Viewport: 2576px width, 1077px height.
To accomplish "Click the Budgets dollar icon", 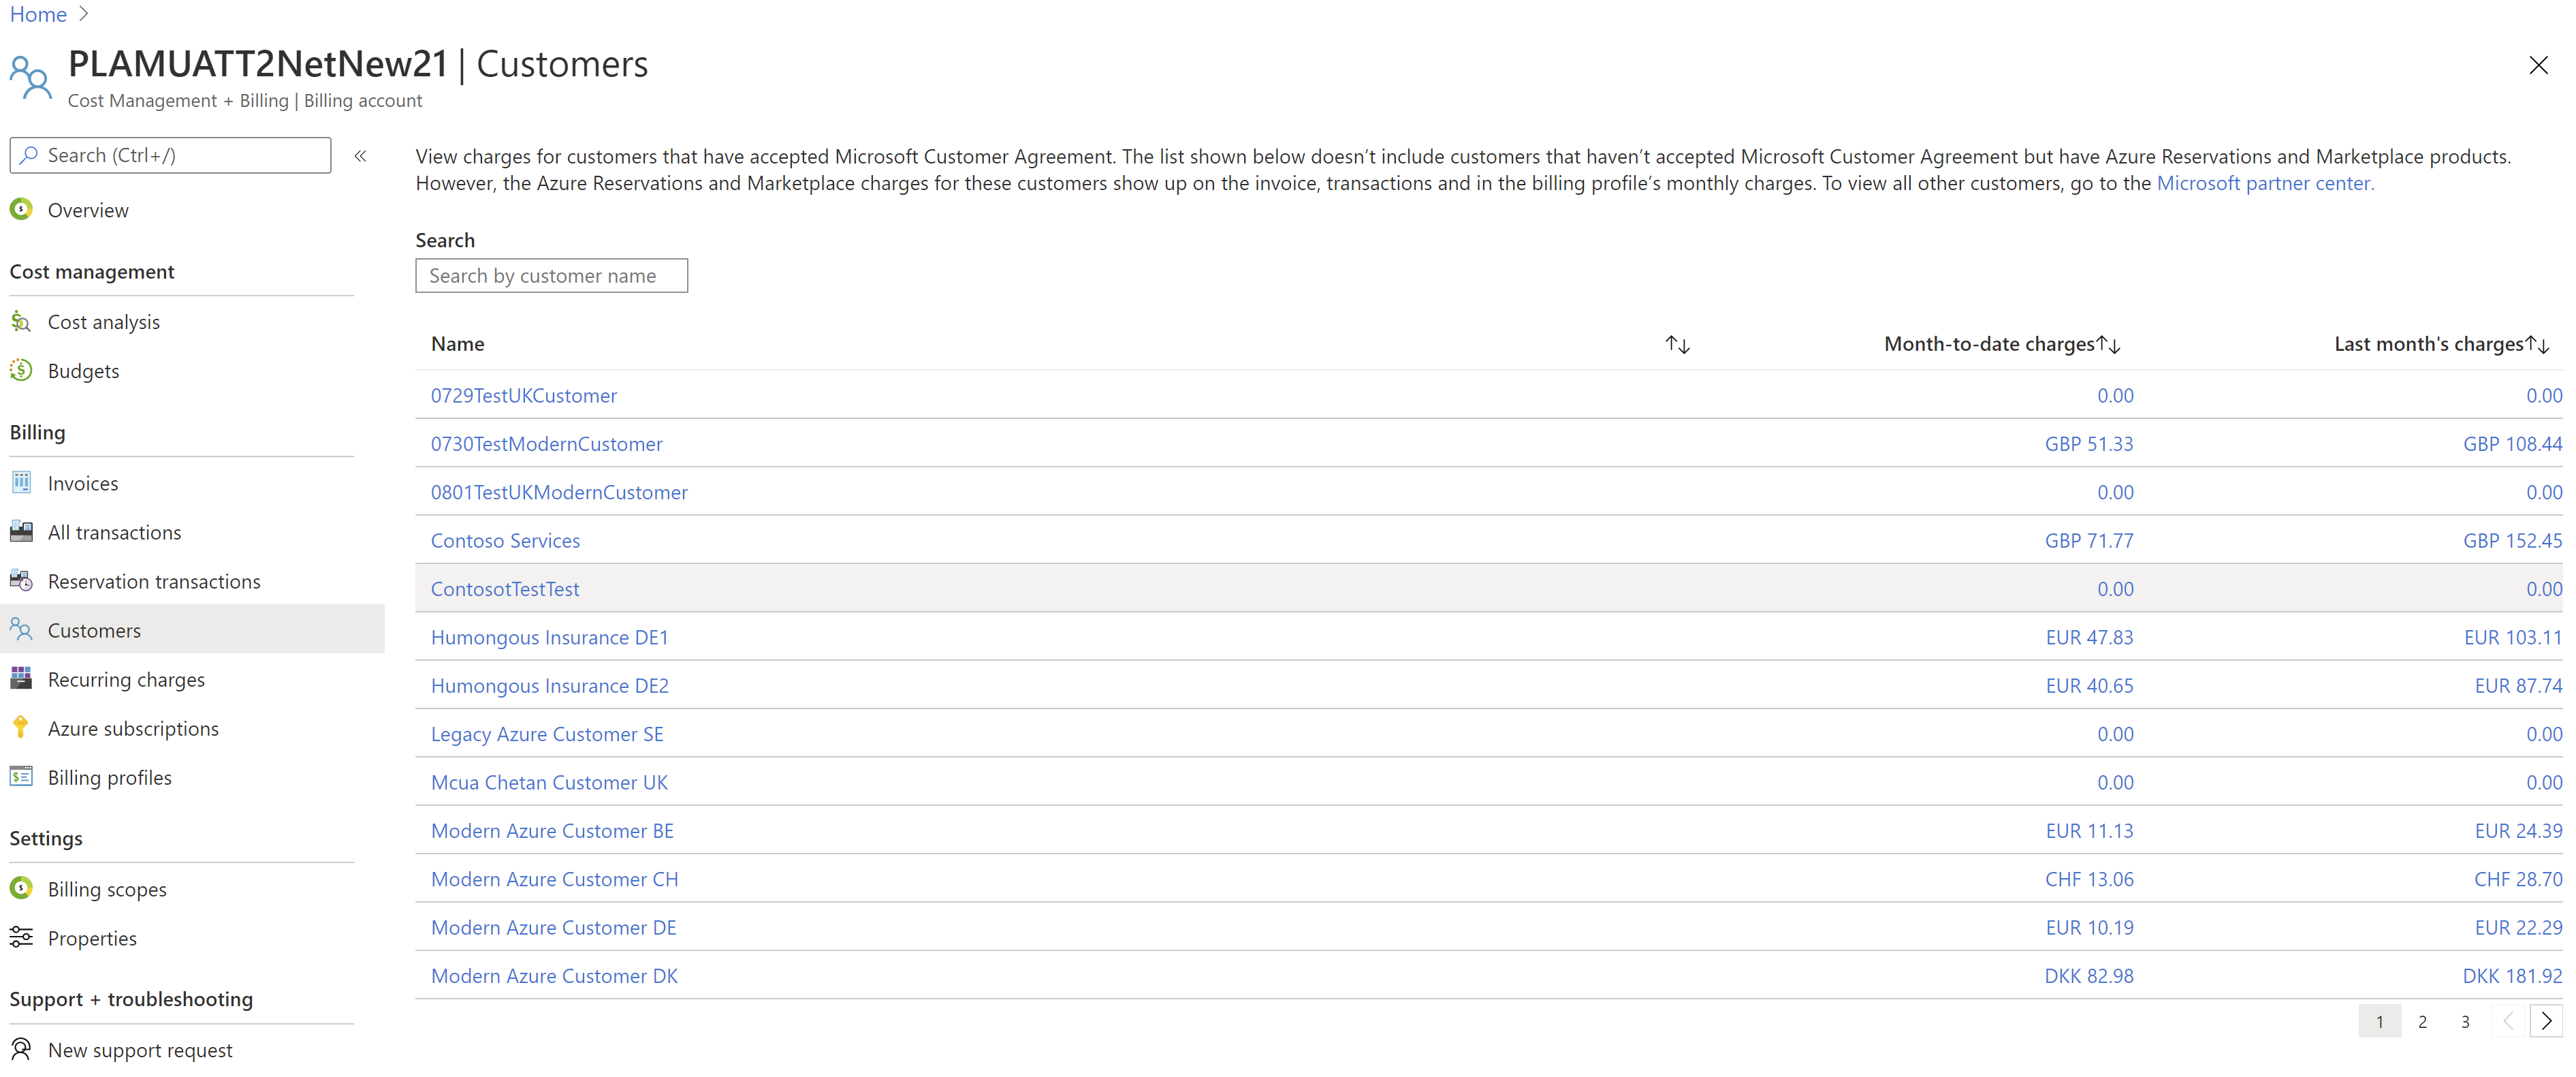I will [21, 371].
